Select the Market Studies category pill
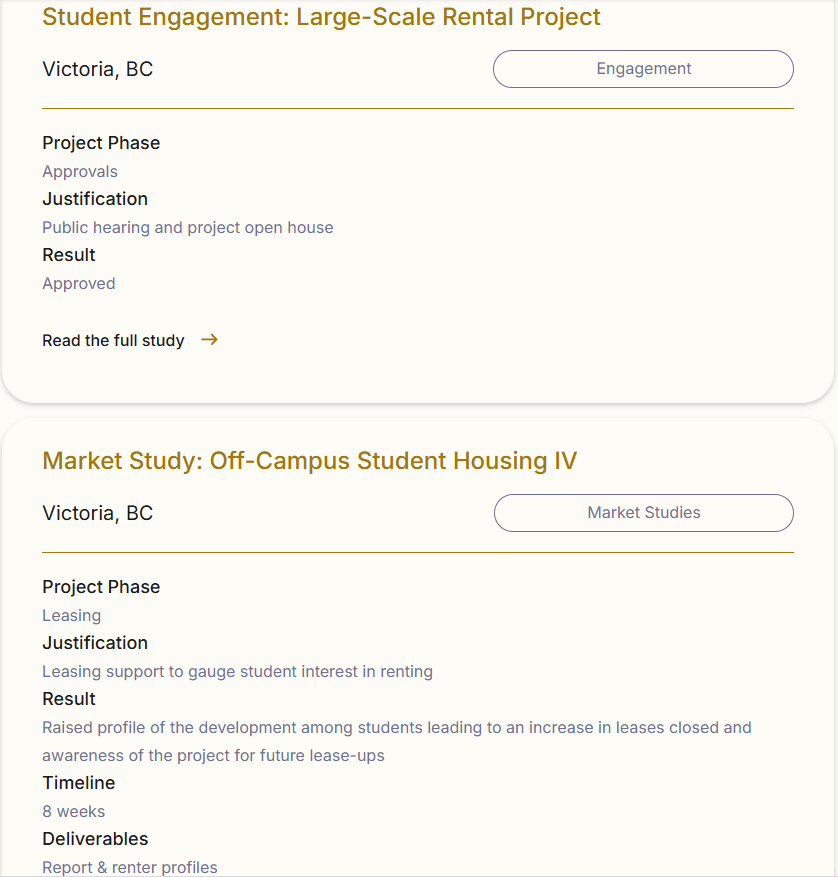Image resolution: width=838 pixels, height=877 pixels. coord(643,513)
